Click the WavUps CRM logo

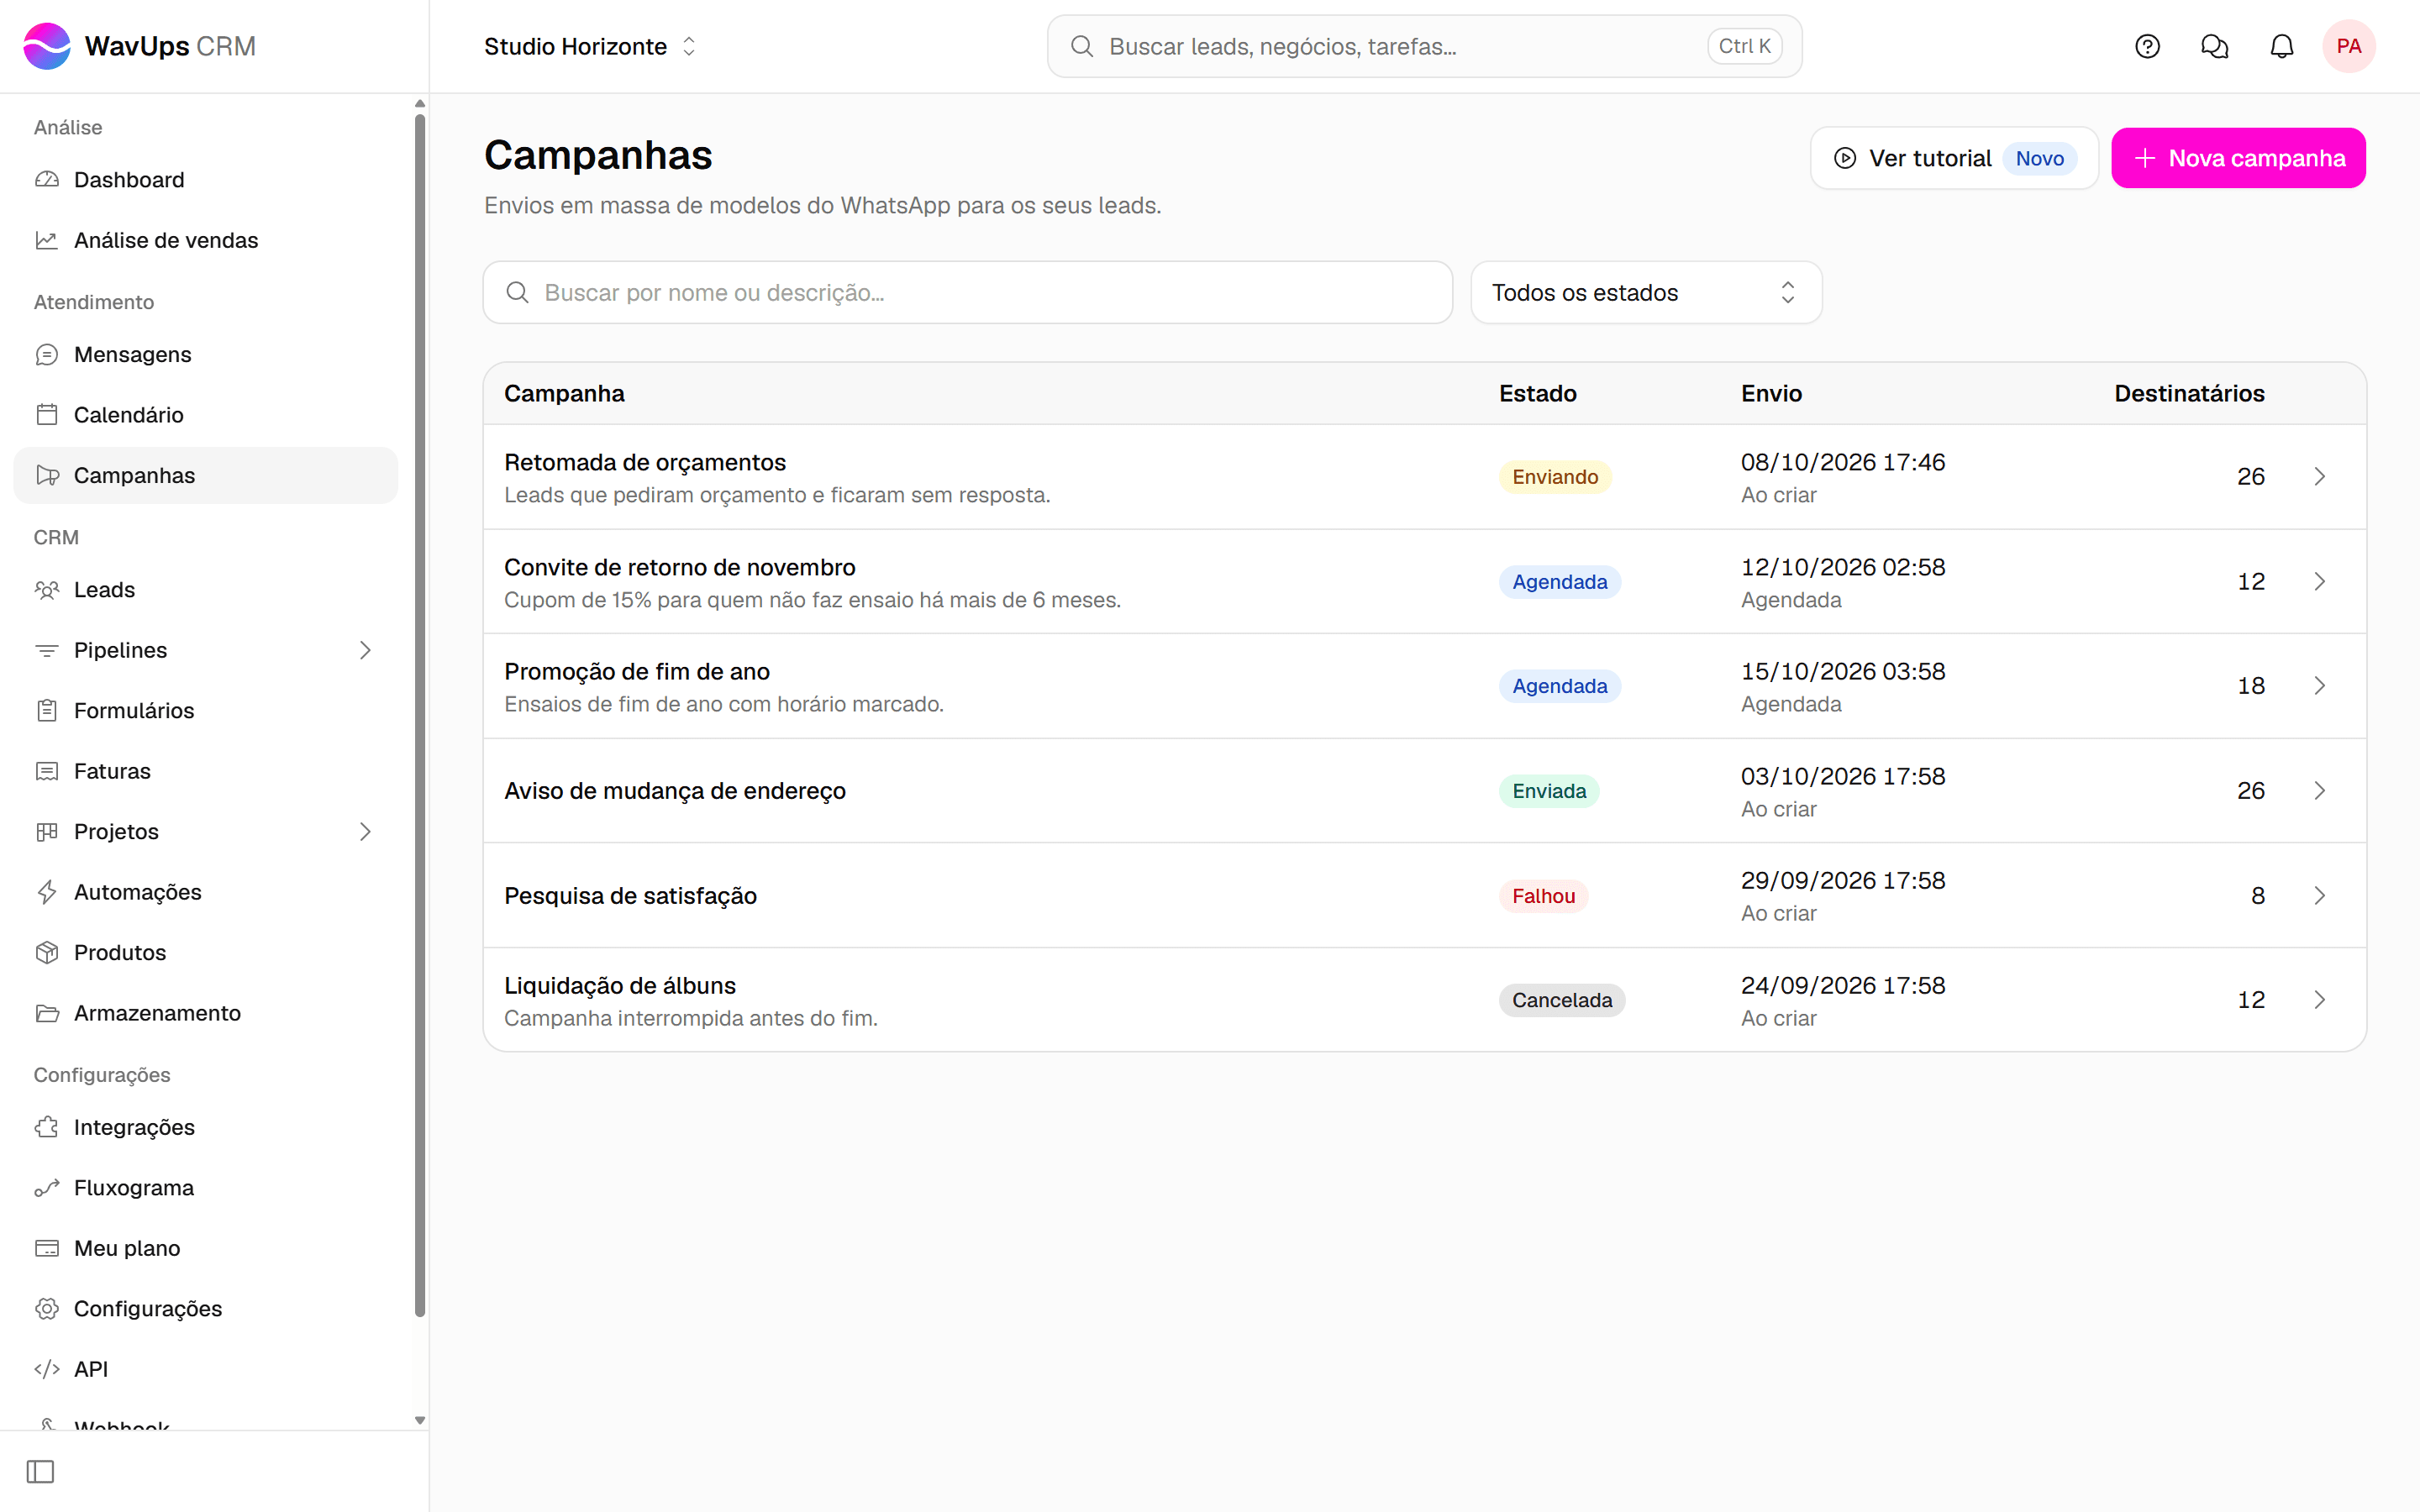coord(139,46)
